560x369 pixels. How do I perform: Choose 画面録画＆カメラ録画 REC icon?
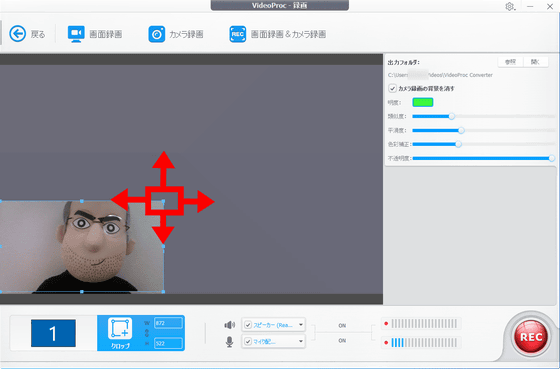pyautogui.click(x=238, y=34)
